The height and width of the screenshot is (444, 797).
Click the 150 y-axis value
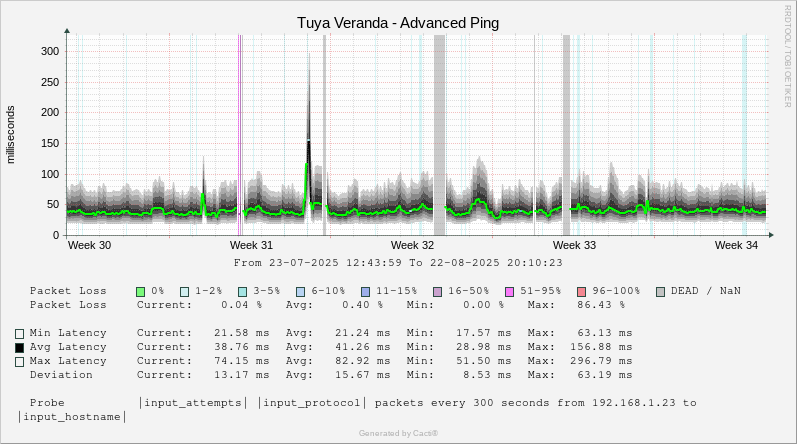50,143
